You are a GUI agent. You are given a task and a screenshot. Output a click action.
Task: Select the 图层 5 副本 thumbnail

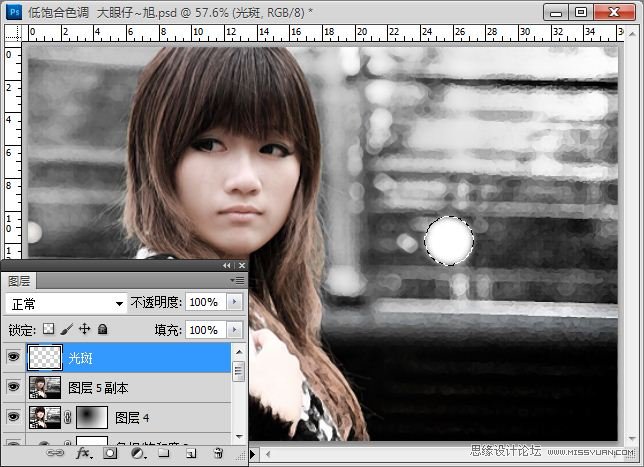(x=45, y=387)
